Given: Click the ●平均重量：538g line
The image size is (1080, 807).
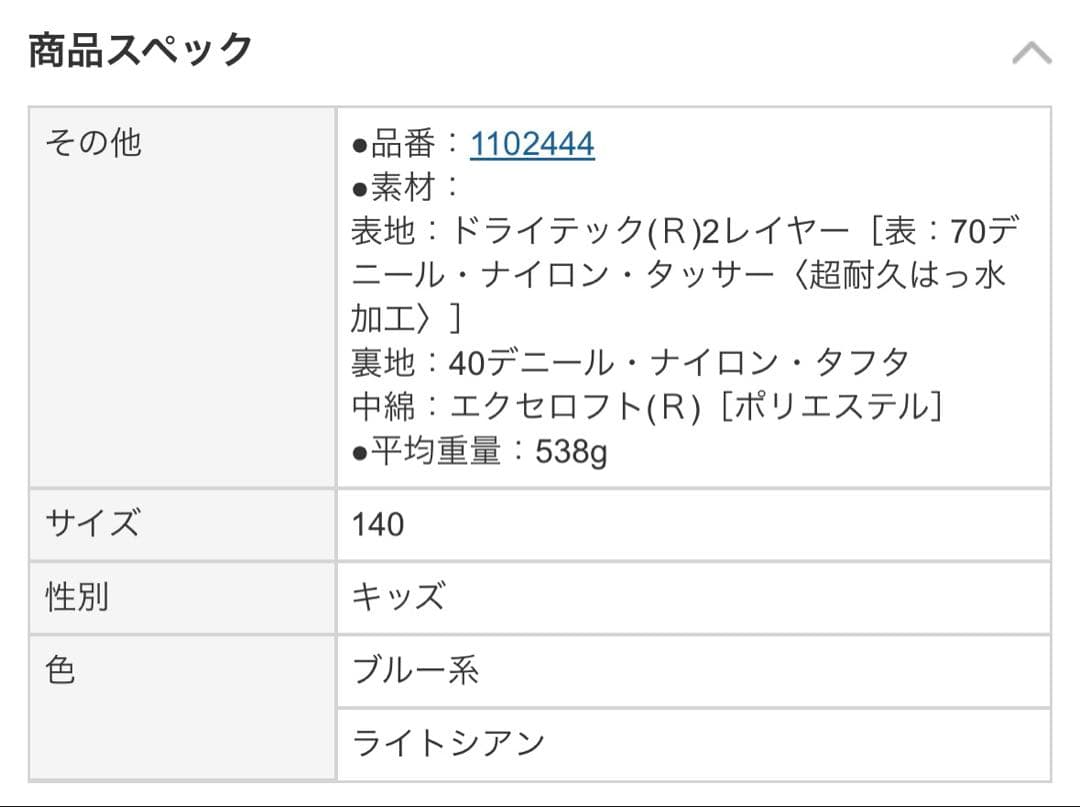Looking at the screenshot, I should [x=480, y=452].
